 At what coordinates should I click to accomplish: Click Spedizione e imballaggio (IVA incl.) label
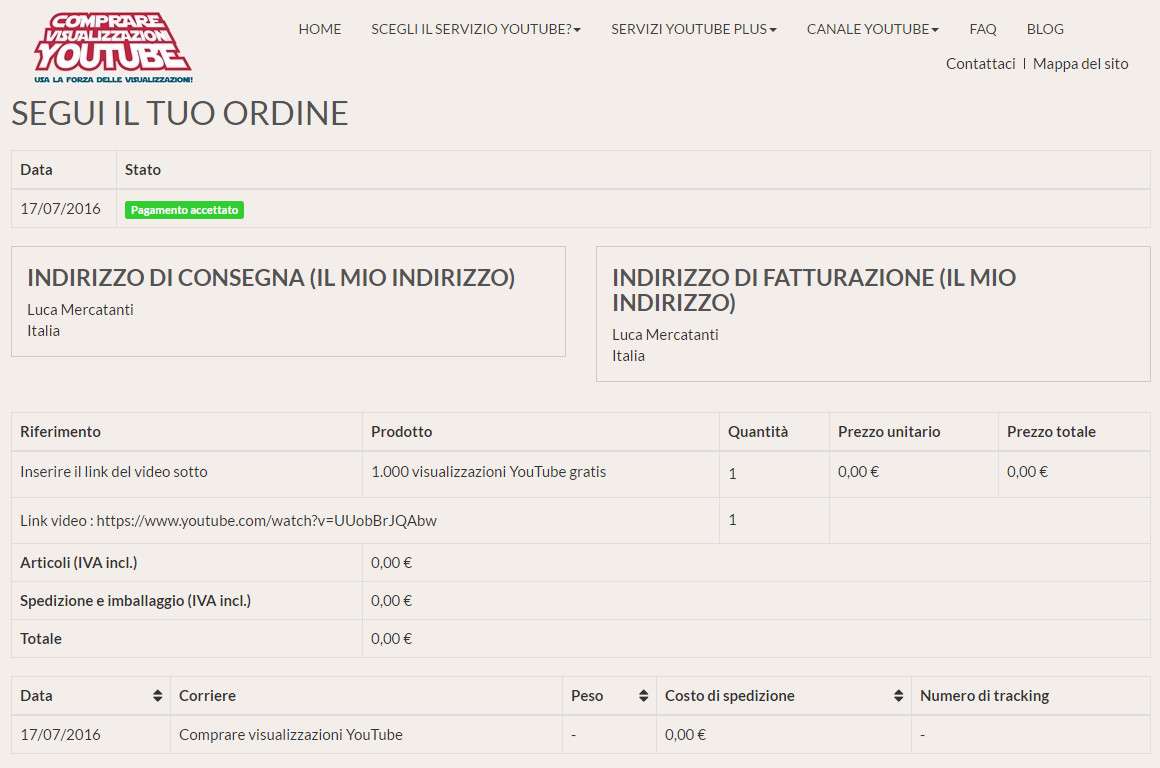point(135,601)
